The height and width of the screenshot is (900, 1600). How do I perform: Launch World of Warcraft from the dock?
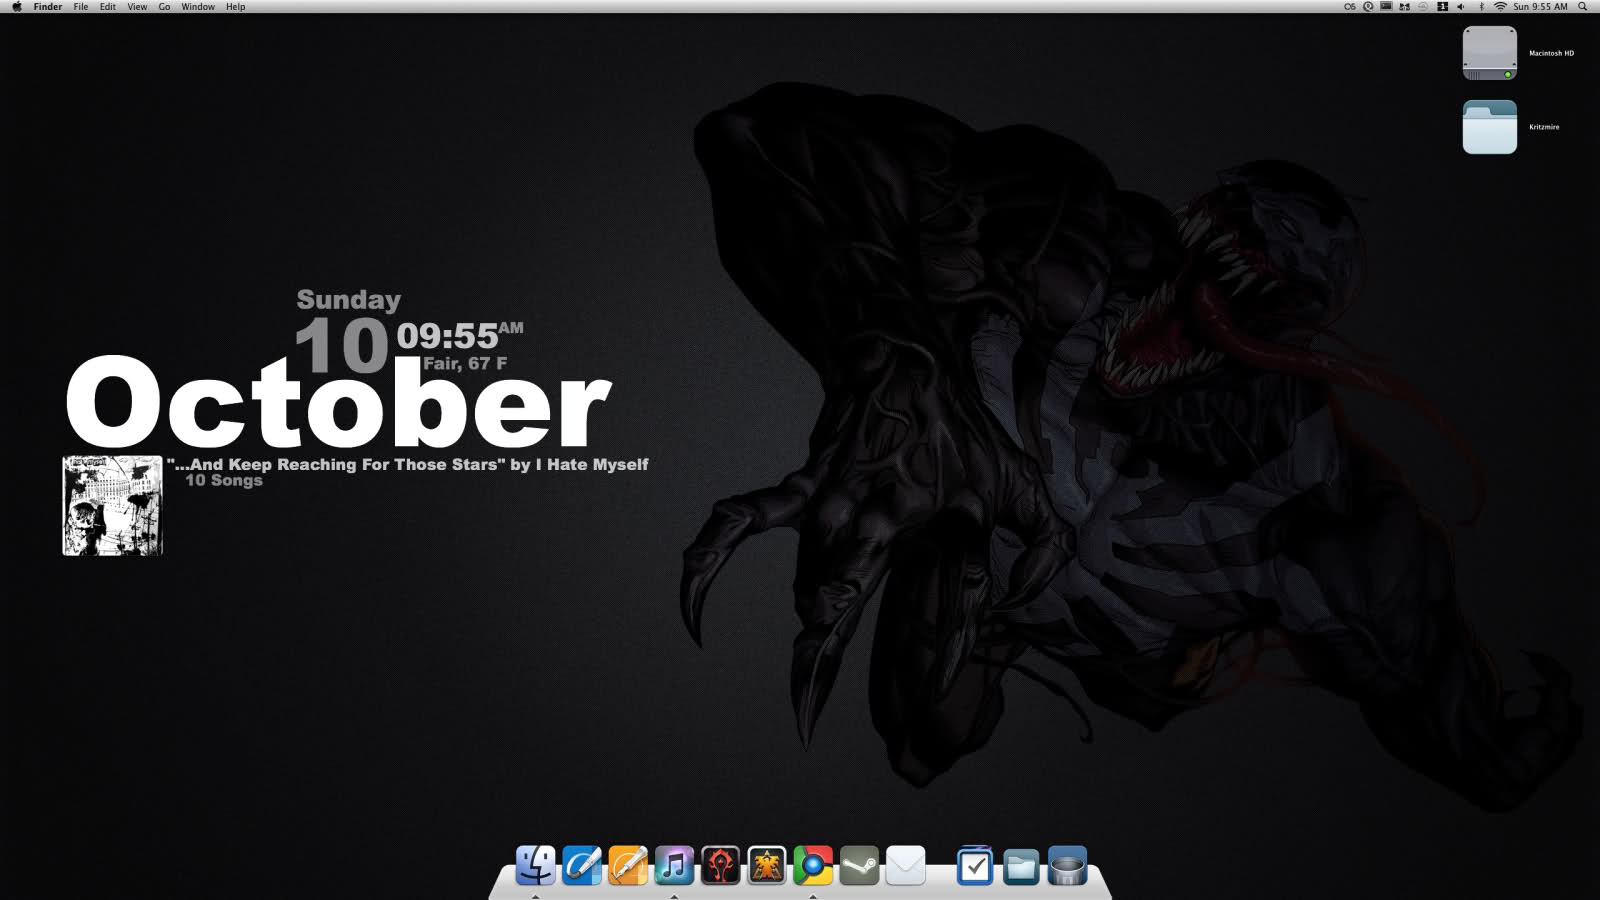point(721,865)
